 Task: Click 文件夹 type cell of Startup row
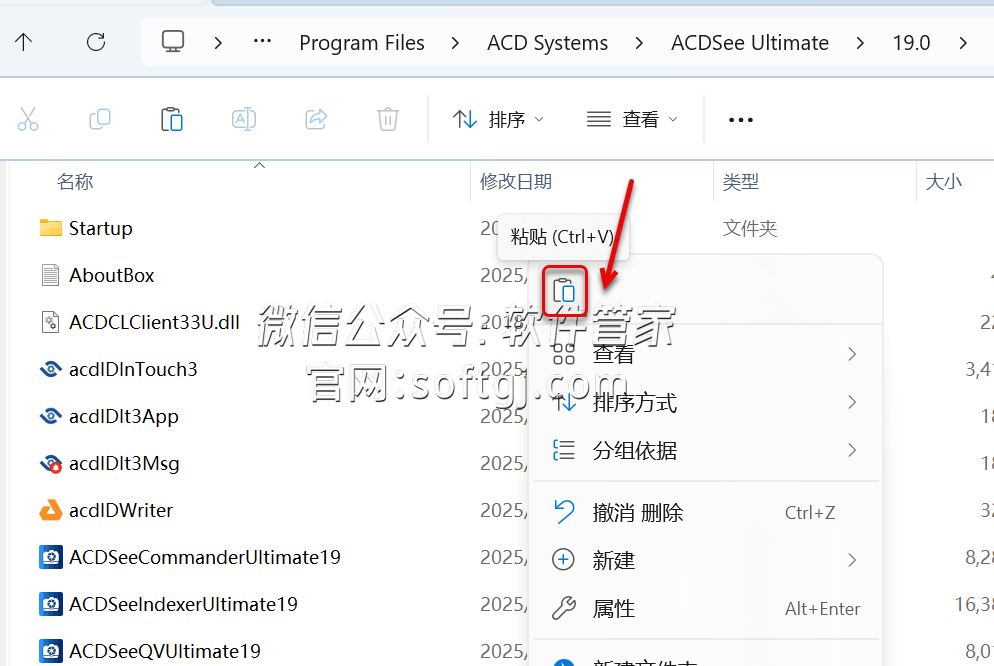coord(749,228)
